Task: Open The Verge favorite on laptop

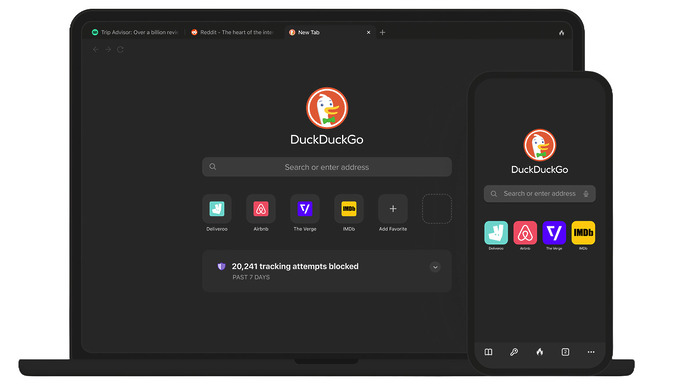Action: 304,209
